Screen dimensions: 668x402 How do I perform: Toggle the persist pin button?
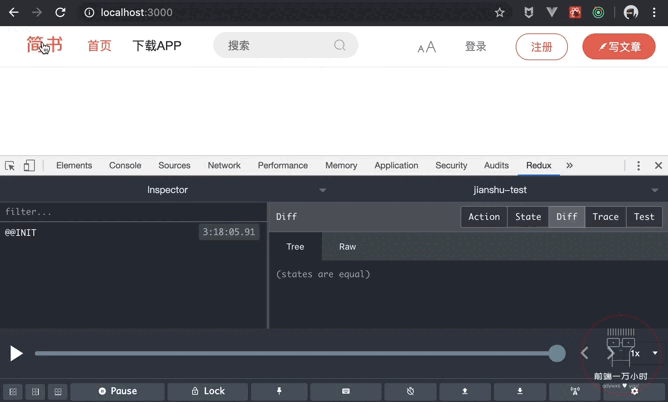pos(279,391)
